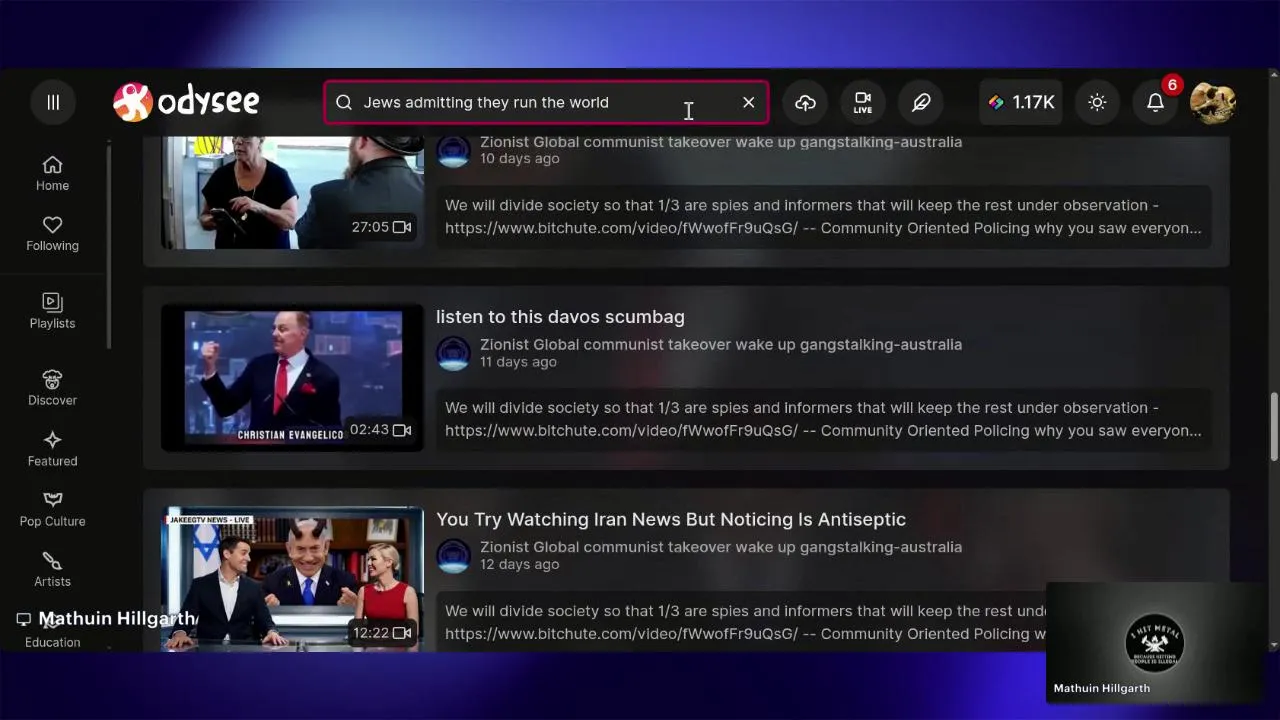Click in the search input field
The height and width of the screenshot is (720, 1280).
(x=545, y=102)
